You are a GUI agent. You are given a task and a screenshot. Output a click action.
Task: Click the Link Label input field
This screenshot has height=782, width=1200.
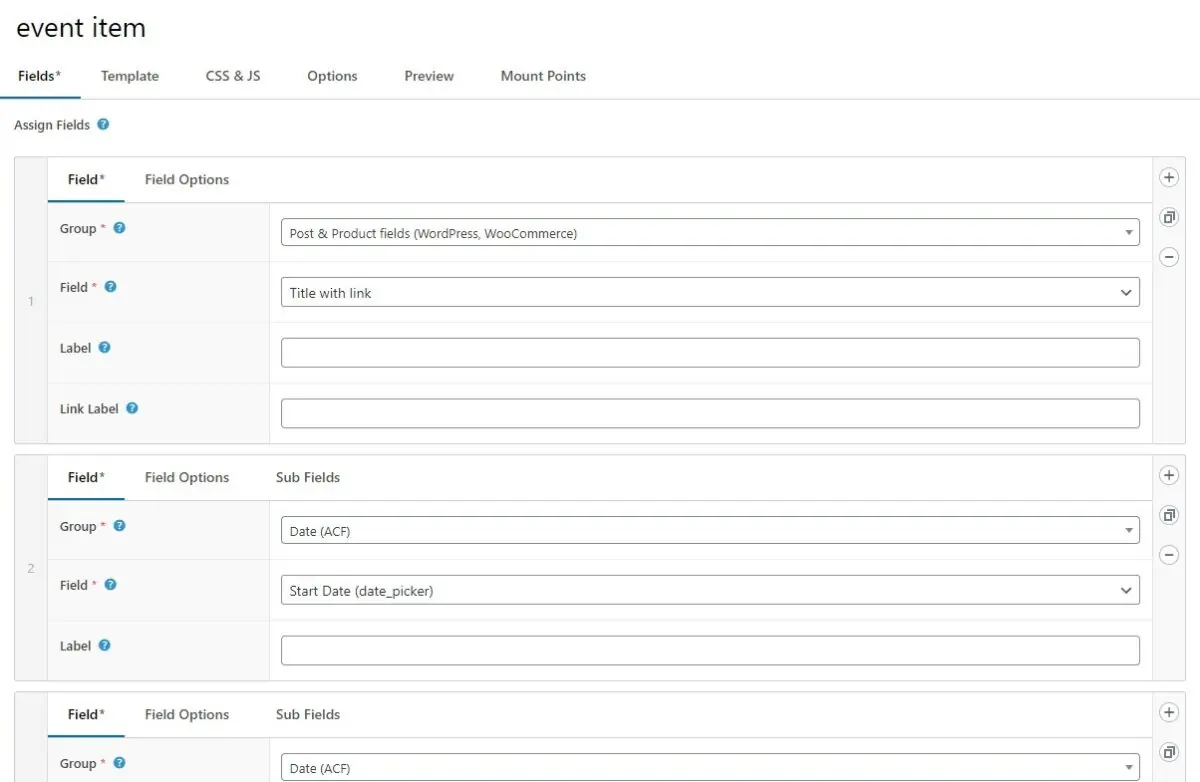pyautogui.click(x=710, y=412)
